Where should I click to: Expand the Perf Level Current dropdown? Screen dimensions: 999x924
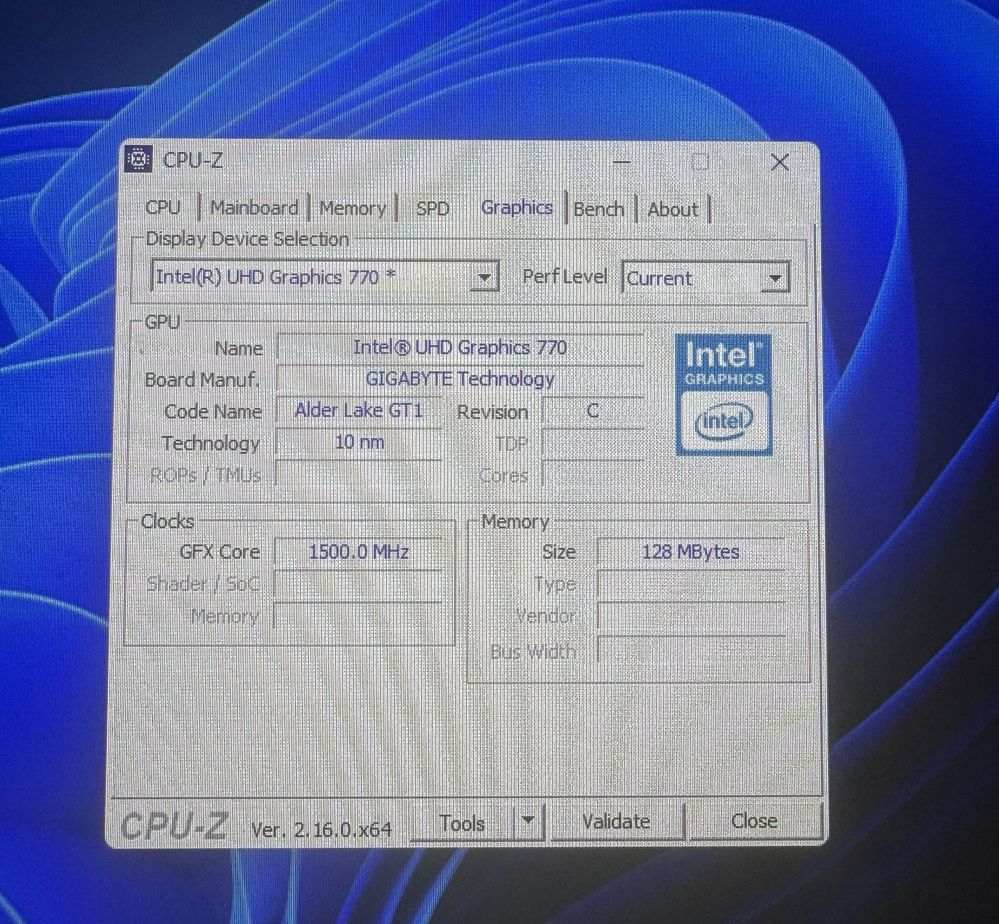point(706,278)
